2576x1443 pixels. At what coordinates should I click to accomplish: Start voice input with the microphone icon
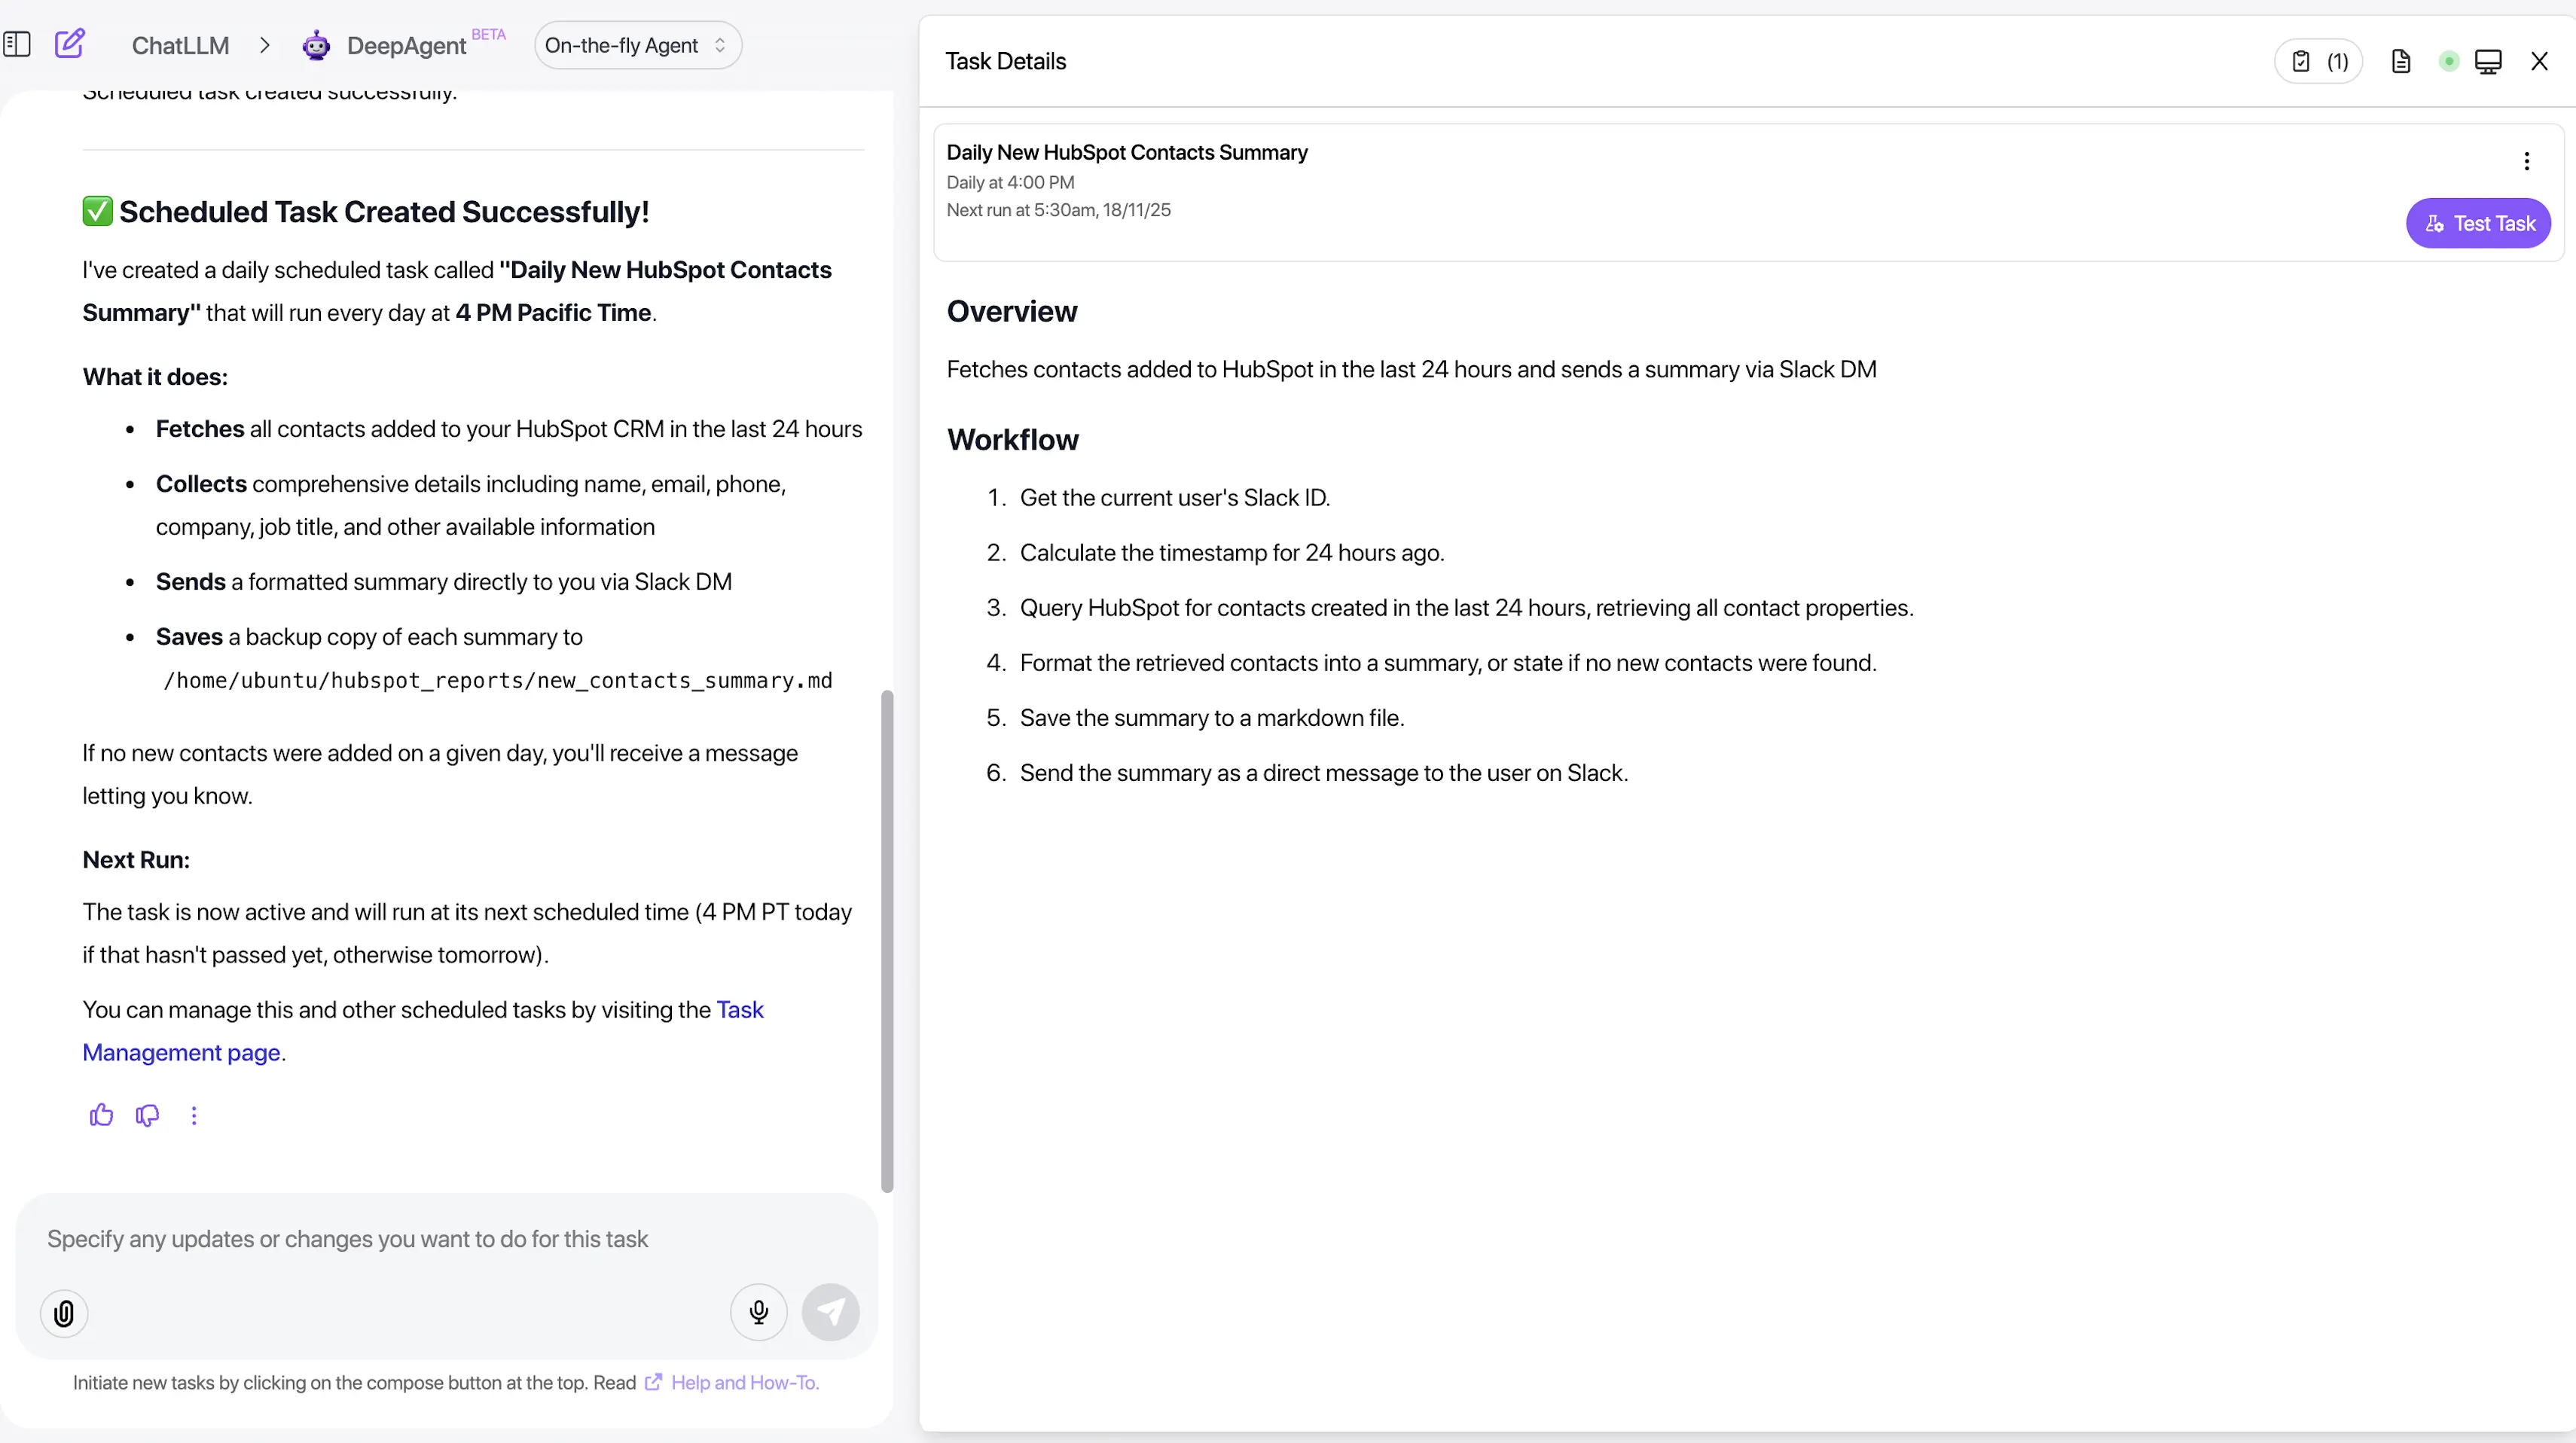[758, 1312]
